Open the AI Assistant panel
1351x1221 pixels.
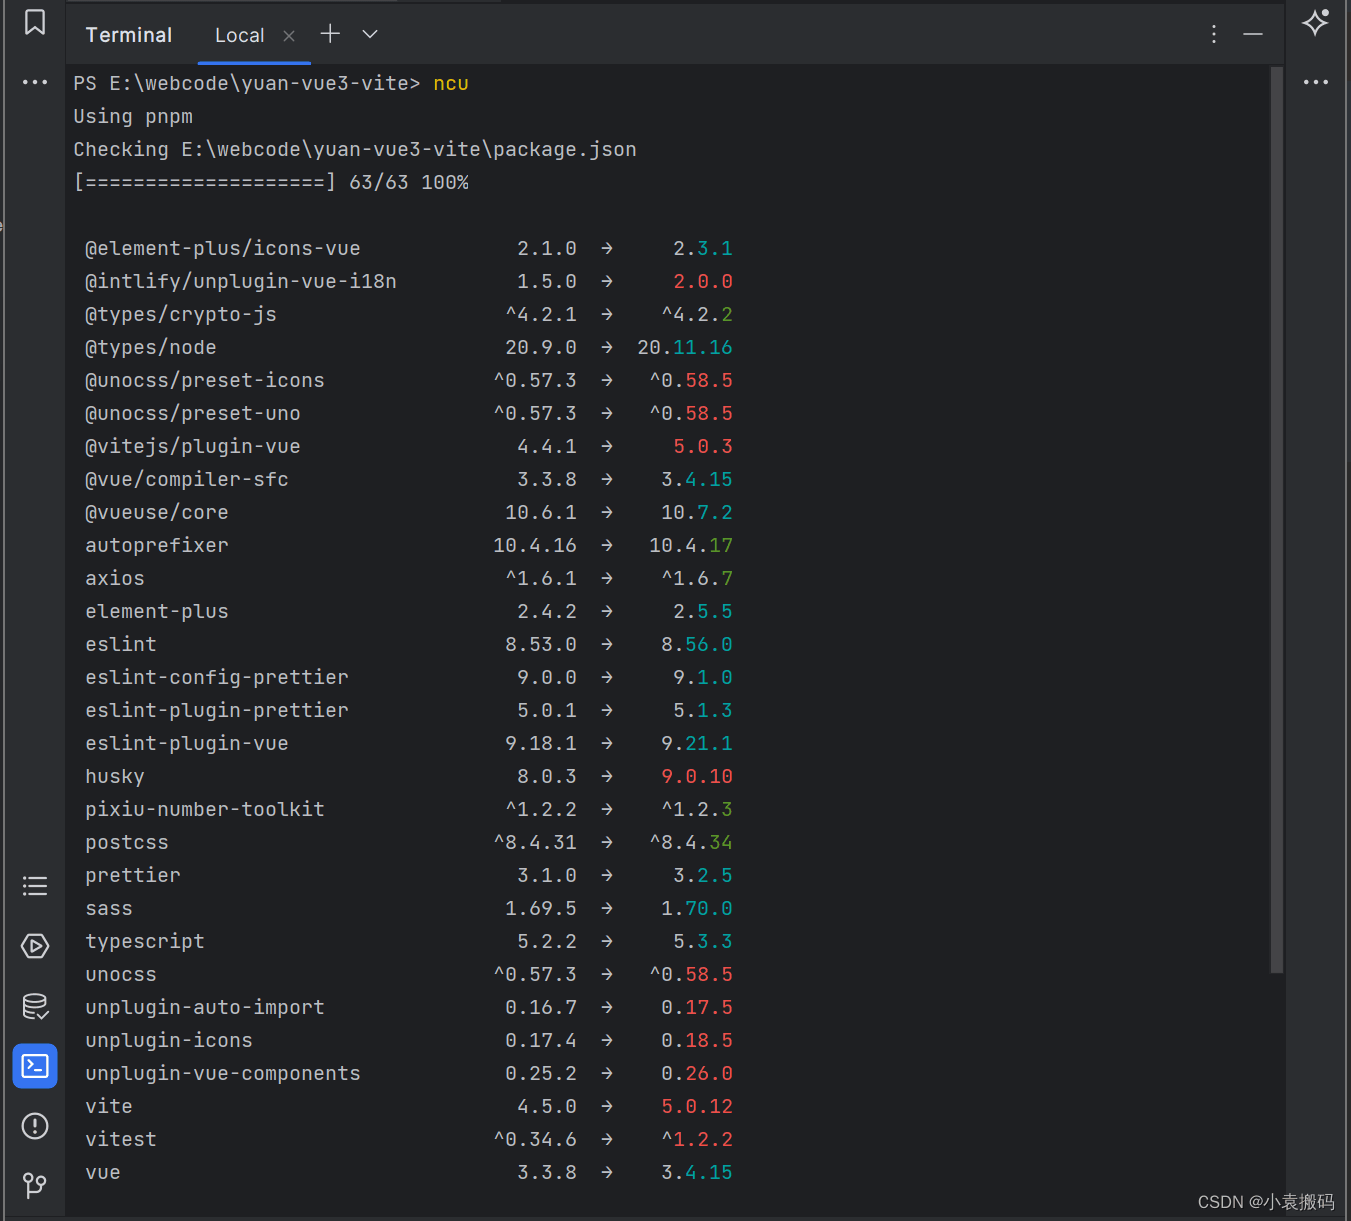click(x=1316, y=22)
